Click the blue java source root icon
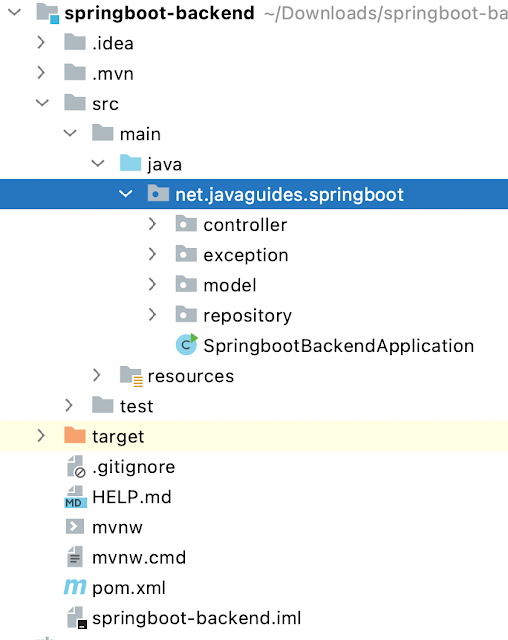The image size is (508, 640). (131, 163)
